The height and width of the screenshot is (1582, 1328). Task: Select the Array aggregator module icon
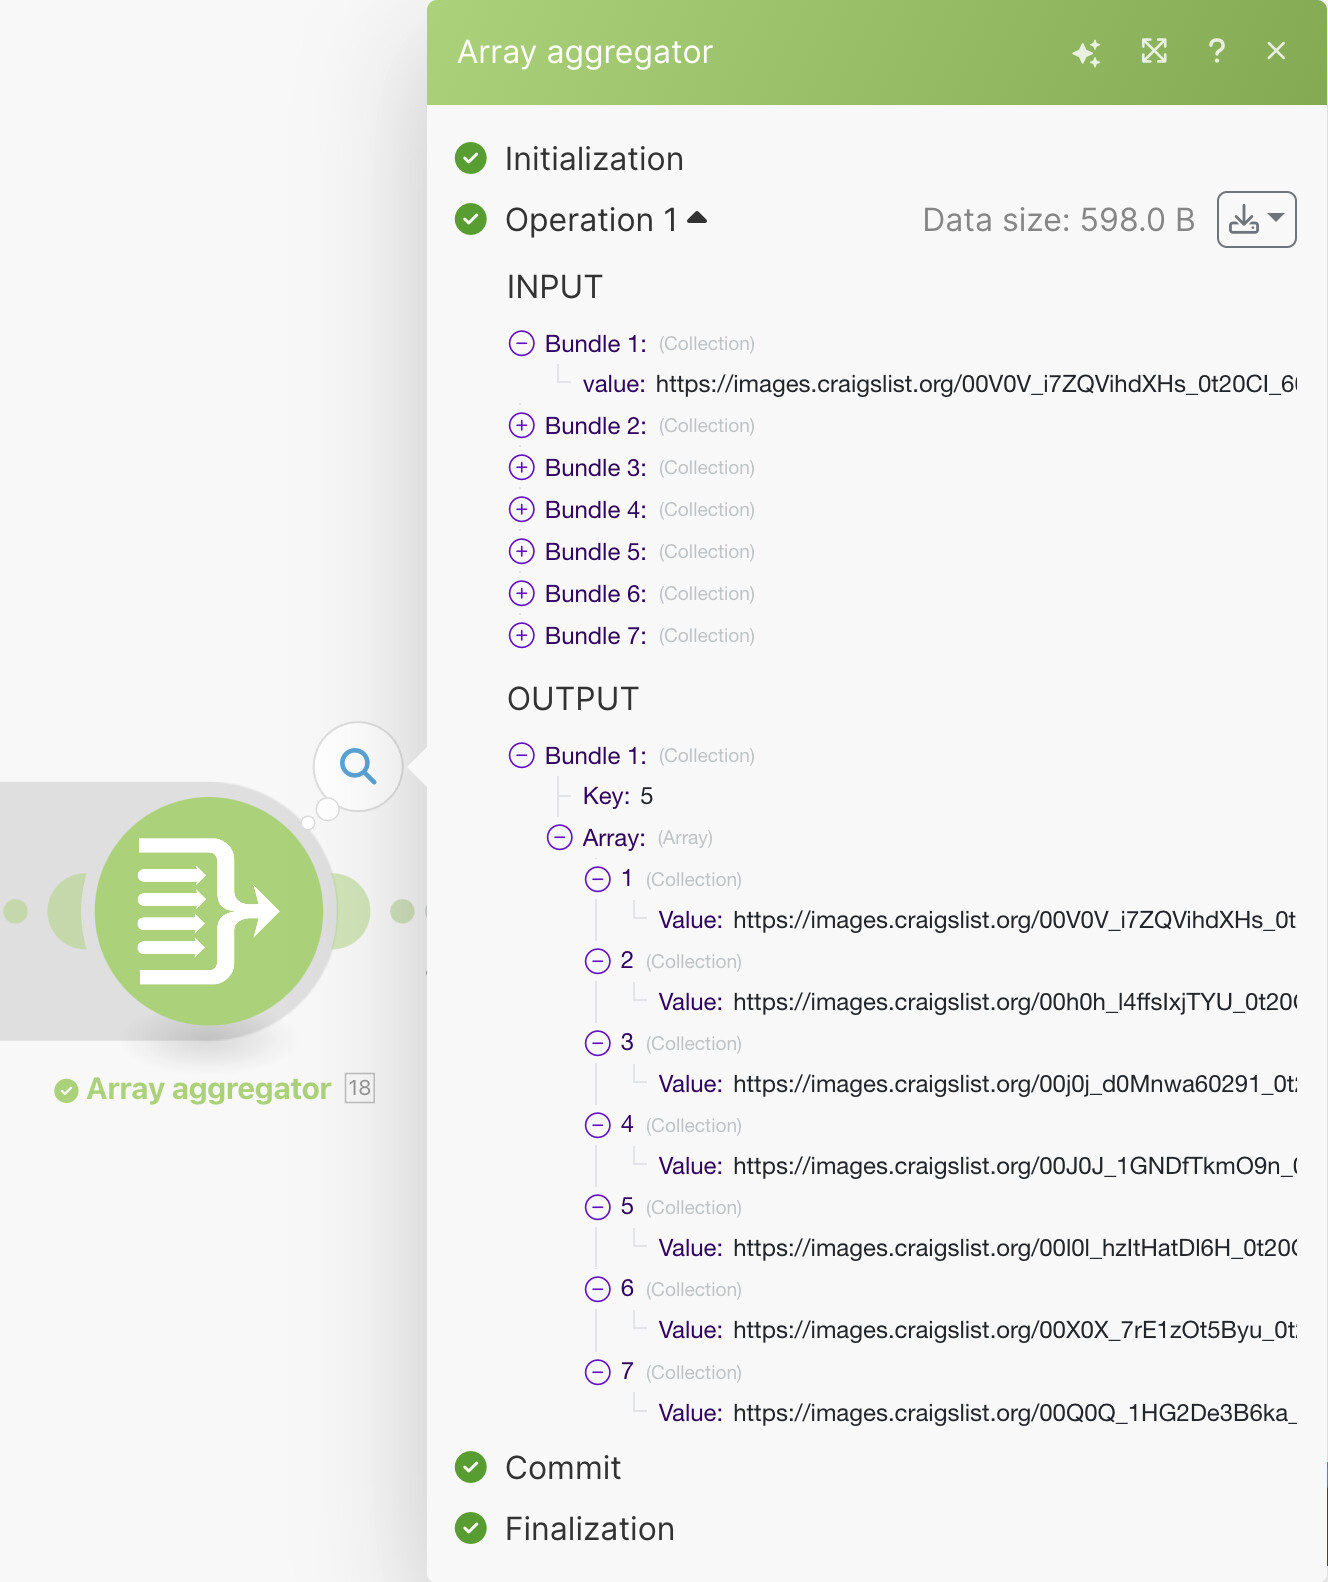[209, 911]
